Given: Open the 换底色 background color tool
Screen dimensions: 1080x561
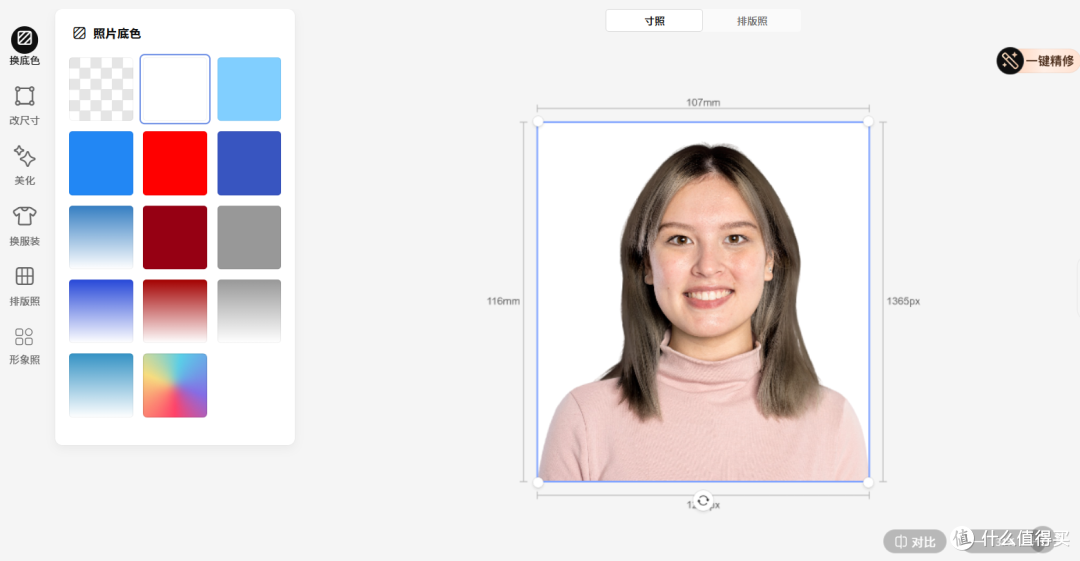Looking at the screenshot, I should 24,46.
